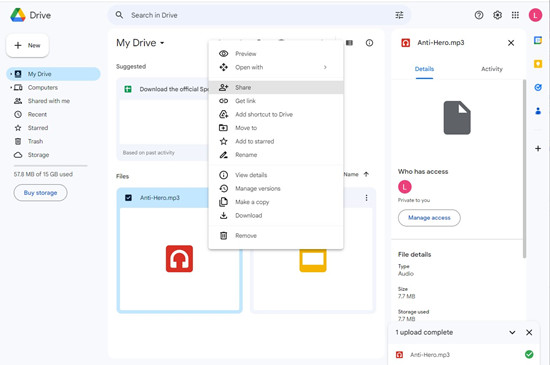550x365 pixels.
Task: Click the search magnifier icon
Action: pos(119,15)
